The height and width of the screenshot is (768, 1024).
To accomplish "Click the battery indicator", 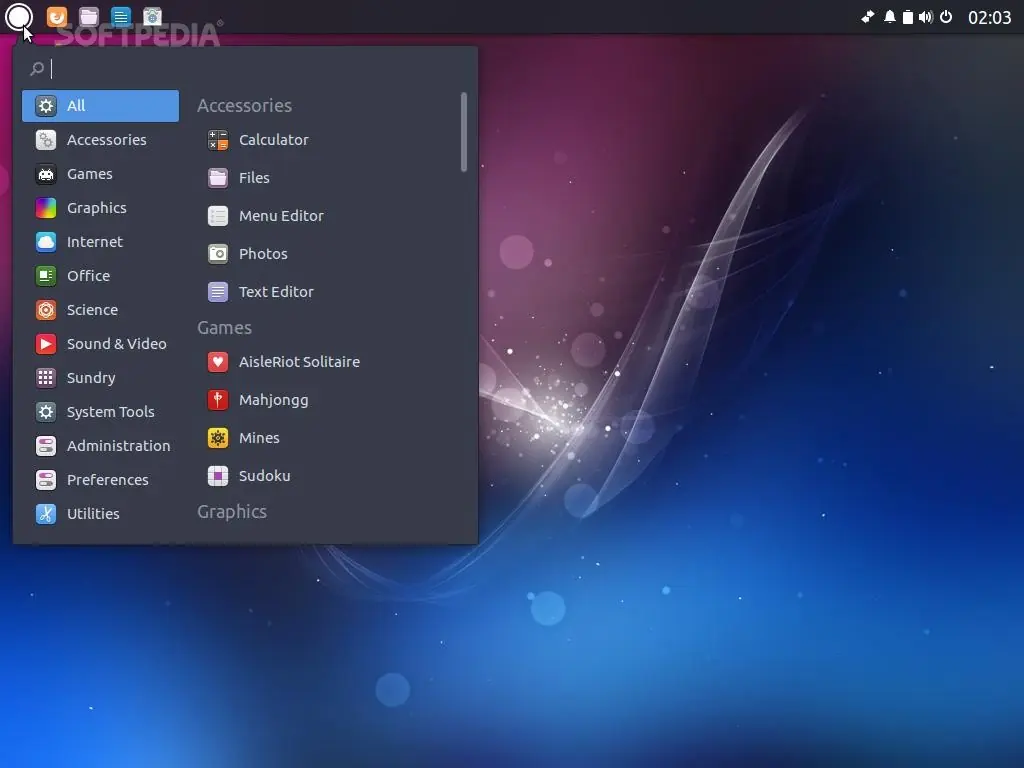I will (907, 17).
